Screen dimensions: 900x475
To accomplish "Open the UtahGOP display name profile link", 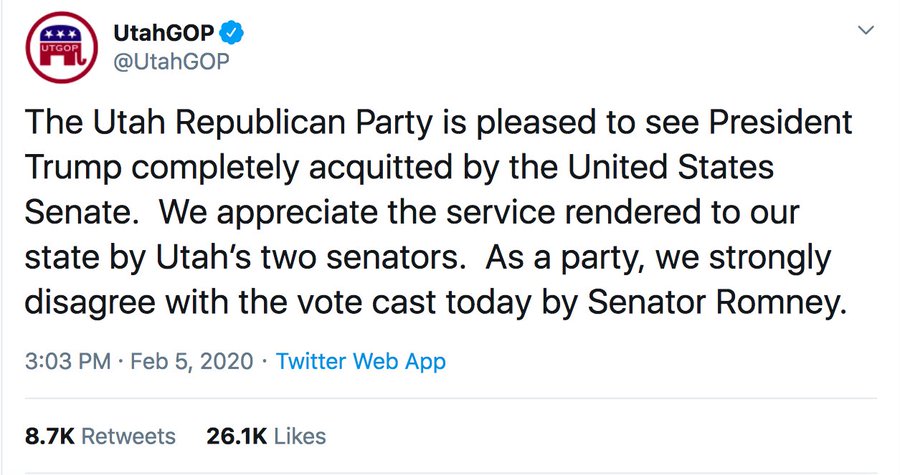I will coord(164,33).
